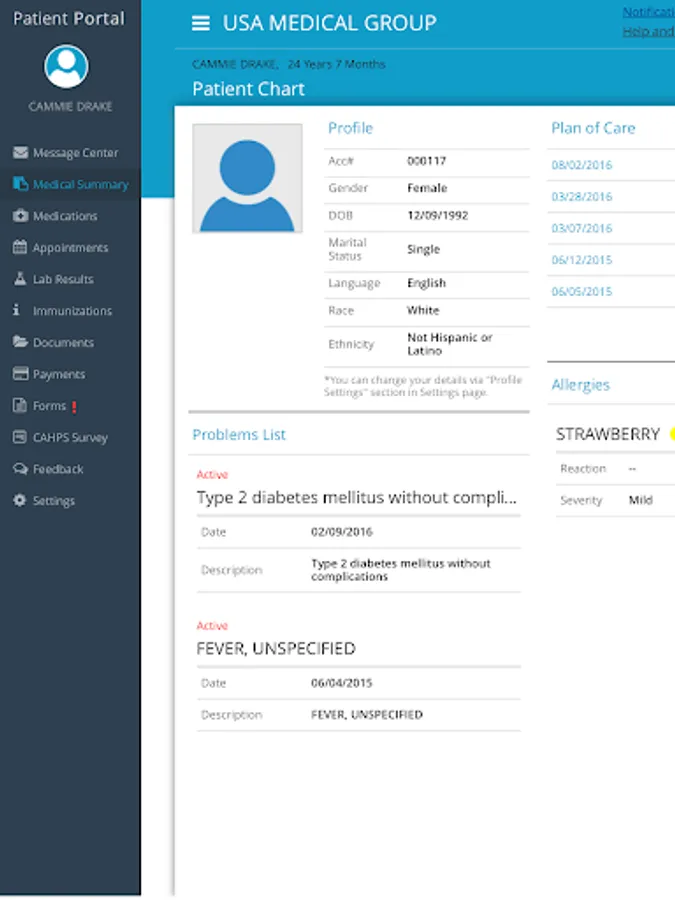
Task: Open CAHPS Survey
Action: [70, 437]
